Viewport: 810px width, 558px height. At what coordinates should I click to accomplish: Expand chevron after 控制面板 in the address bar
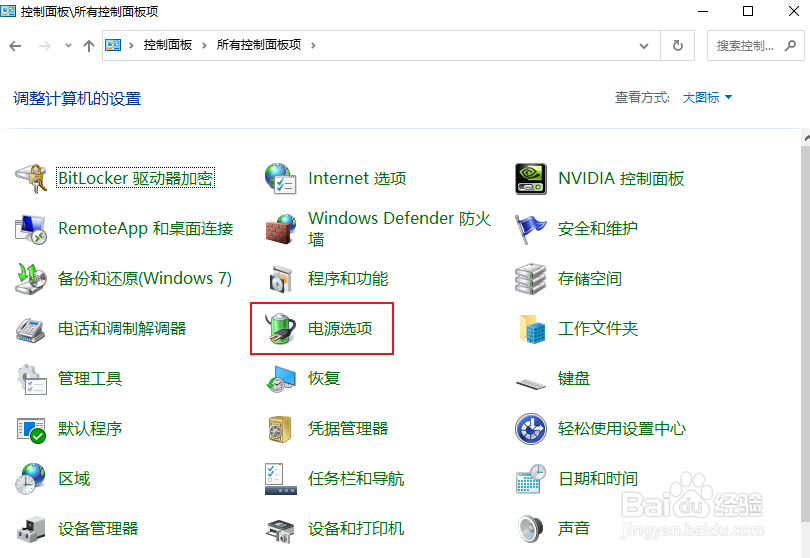[205, 45]
